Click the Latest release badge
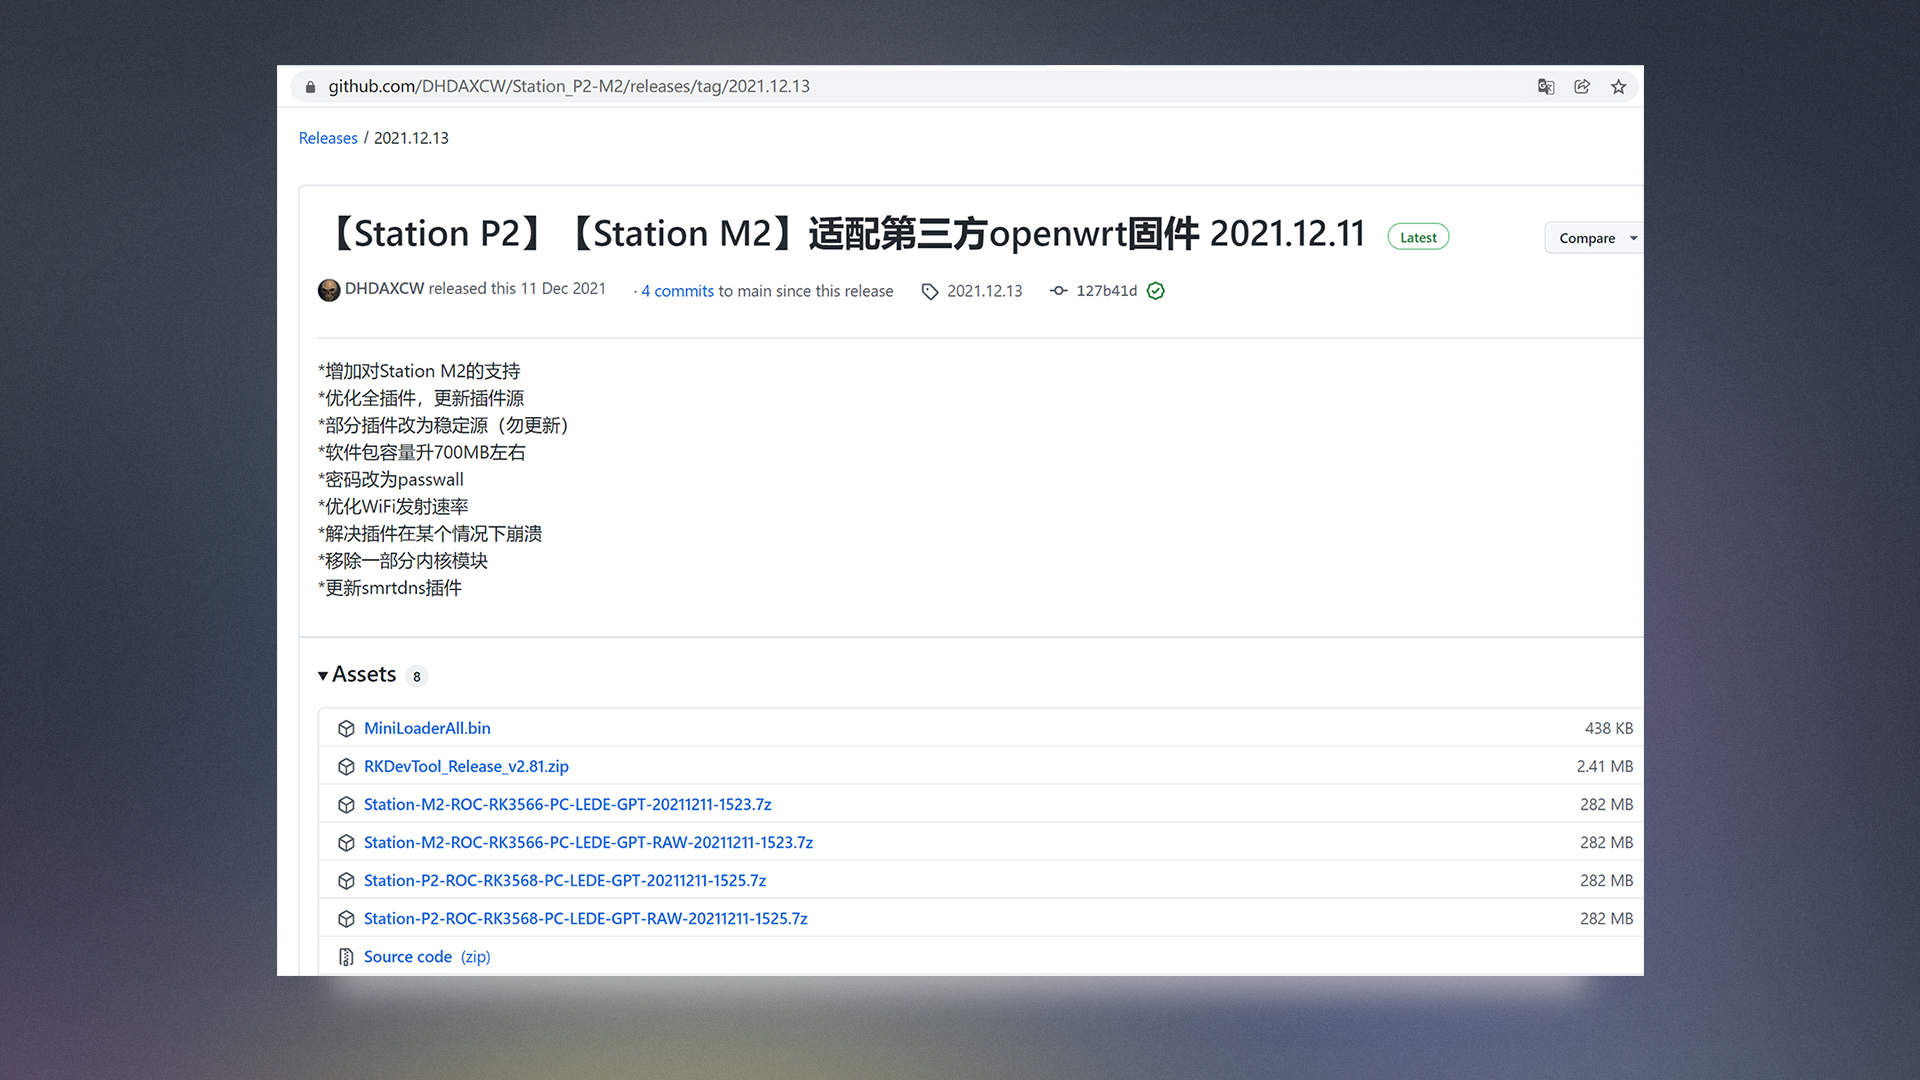 coord(1418,236)
